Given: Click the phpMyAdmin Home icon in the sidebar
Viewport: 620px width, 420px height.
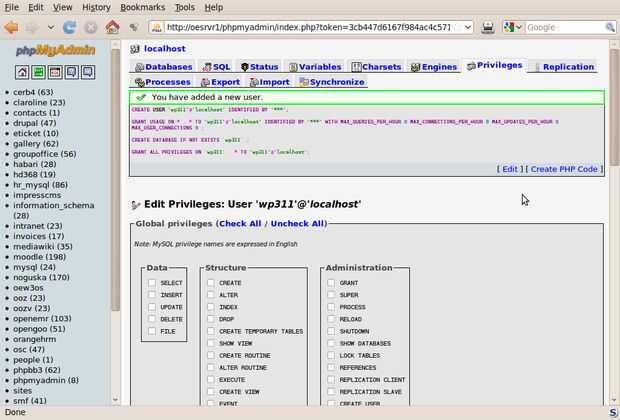Looking at the screenshot, I should [x=22, y=72].
